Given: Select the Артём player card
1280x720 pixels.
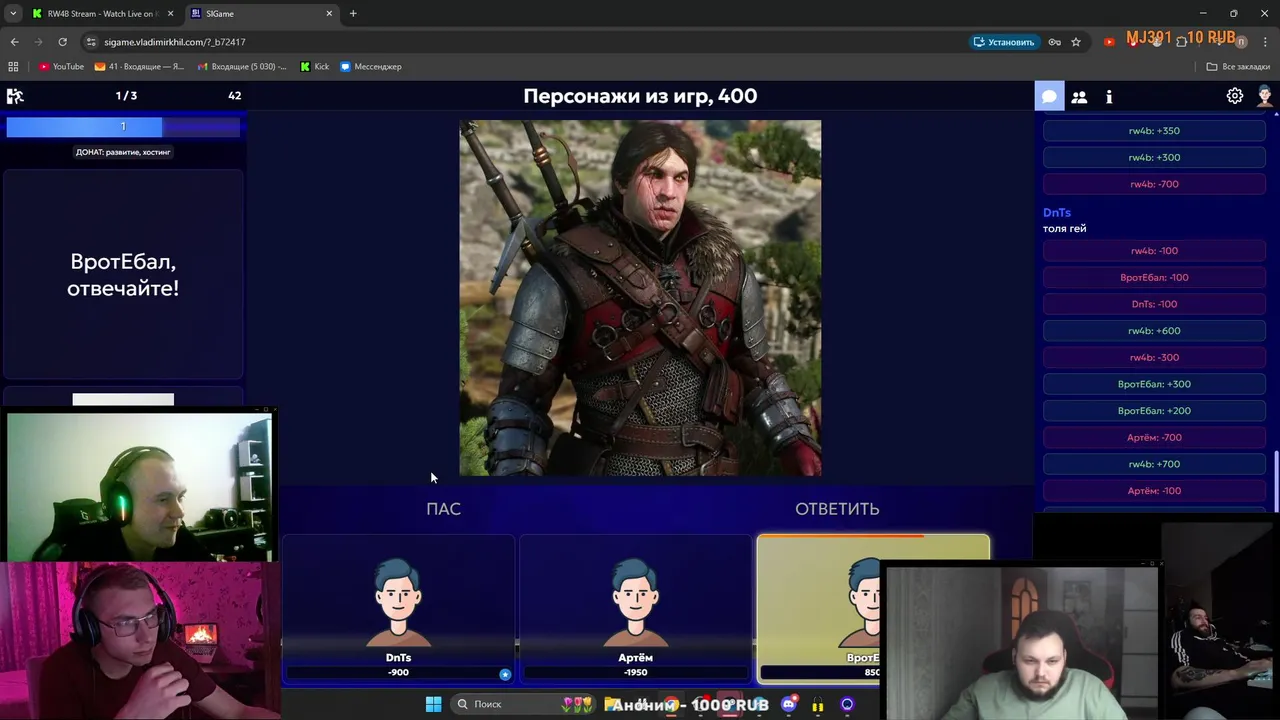Looking at the screenshot, I should coord(635,608).
